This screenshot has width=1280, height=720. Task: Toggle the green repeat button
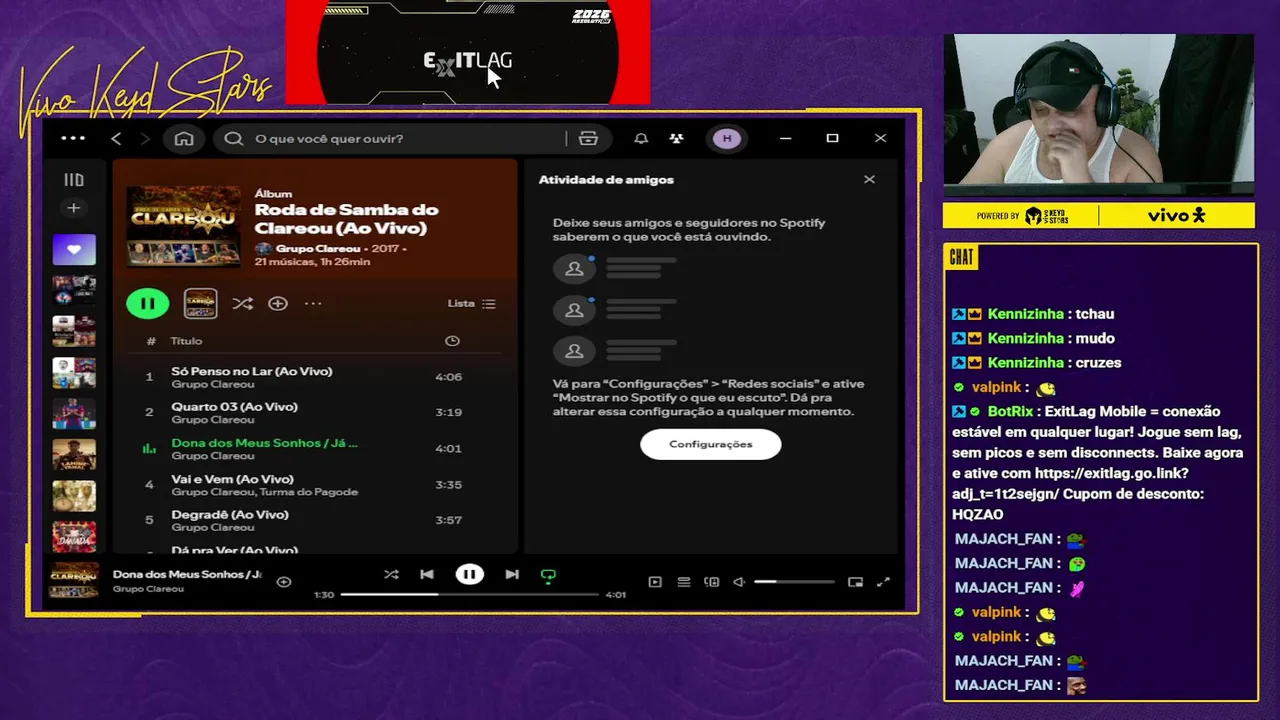click(x=548, y=575)
